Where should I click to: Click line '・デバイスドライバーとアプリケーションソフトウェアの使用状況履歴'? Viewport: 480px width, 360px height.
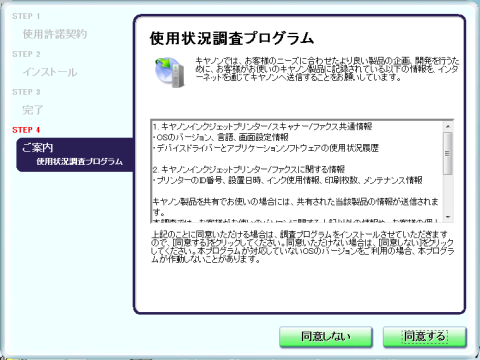pyautogui.click(x=266, y=148)
